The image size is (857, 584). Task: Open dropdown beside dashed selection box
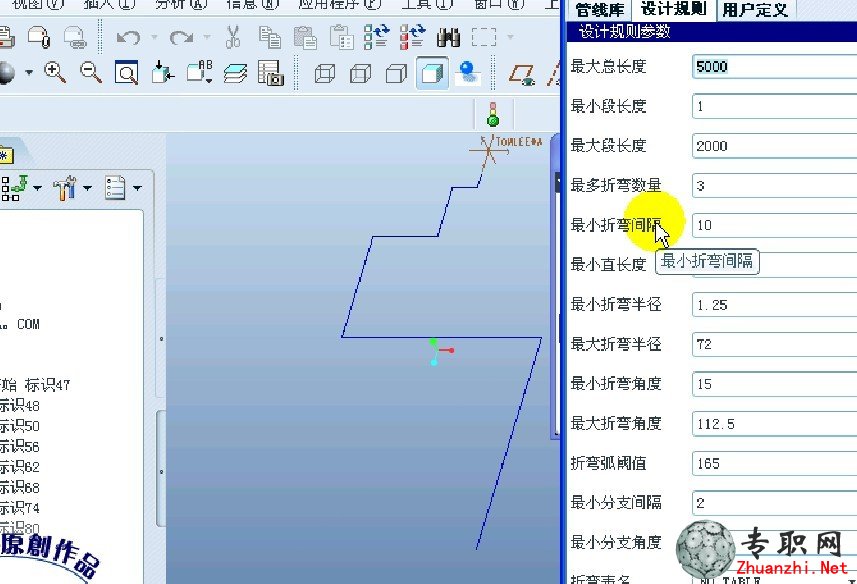pyautogui.click(x=510, y=37)
